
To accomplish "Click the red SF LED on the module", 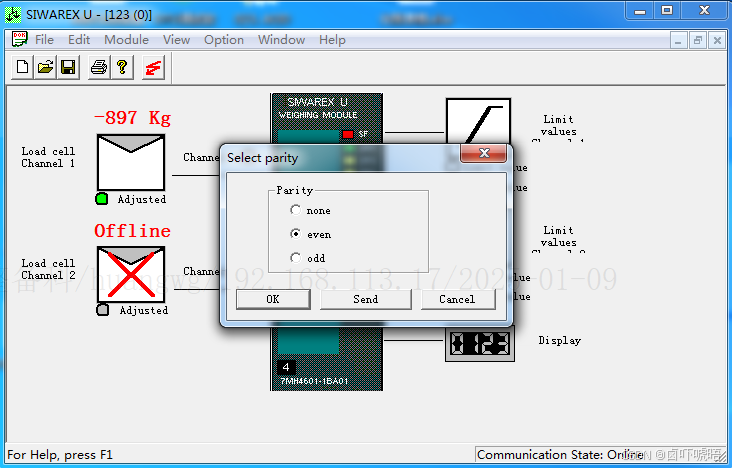I will coord(348,135).
